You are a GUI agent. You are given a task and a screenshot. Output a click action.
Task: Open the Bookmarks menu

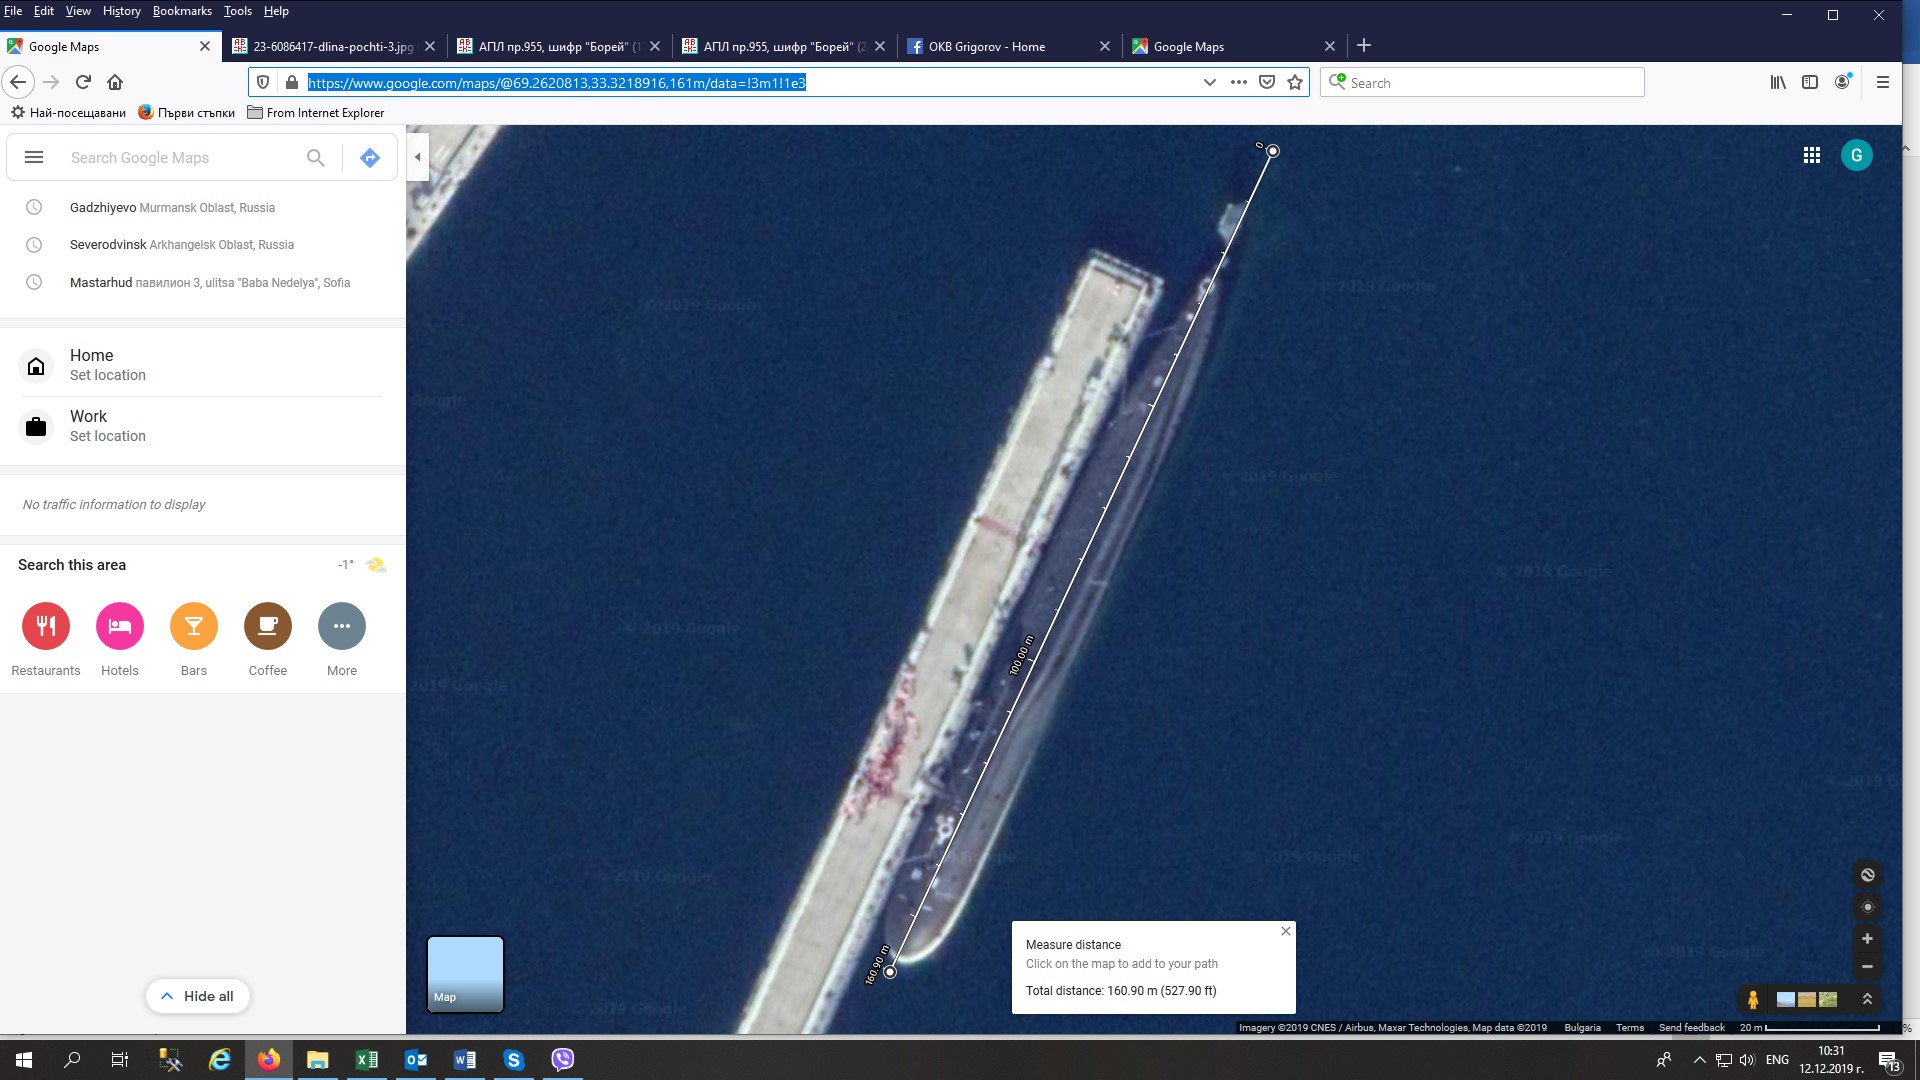tap(182, 11)
